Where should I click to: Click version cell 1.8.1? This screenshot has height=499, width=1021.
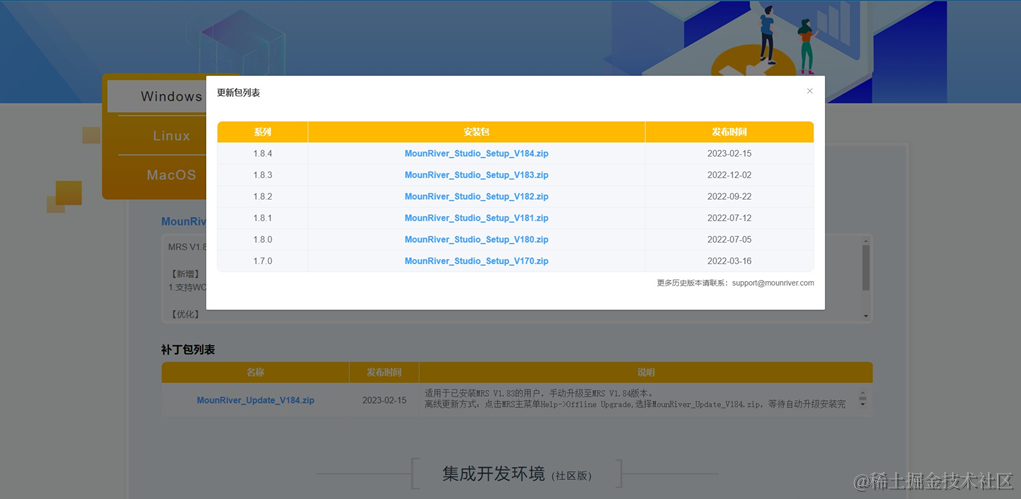(262, 218)
